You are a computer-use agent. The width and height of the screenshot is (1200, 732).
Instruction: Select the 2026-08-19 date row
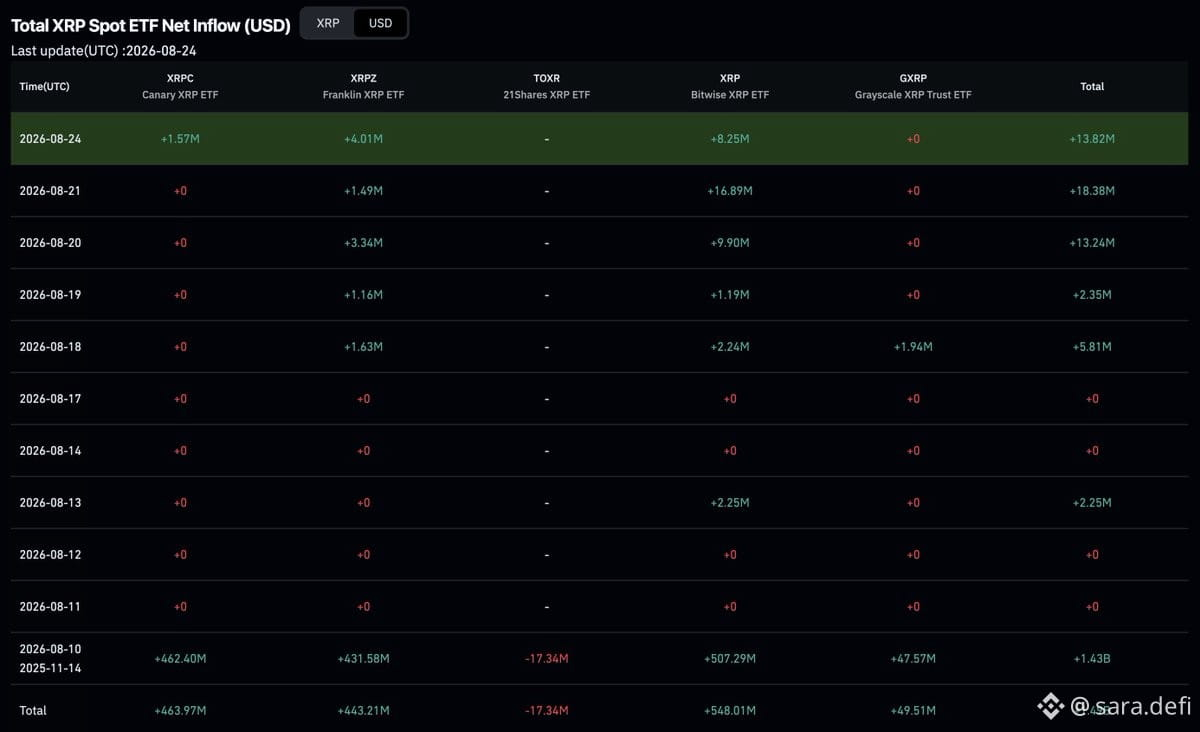click(599, 295)
